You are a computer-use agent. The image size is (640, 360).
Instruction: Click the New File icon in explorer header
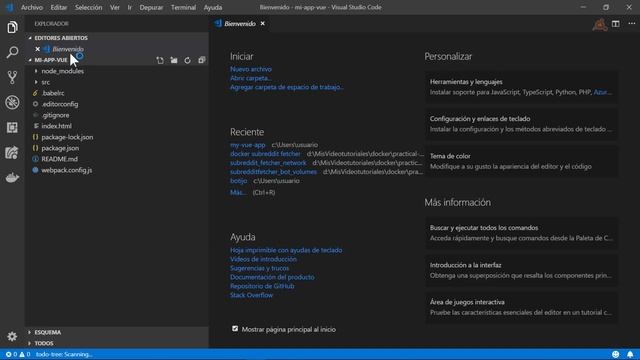(x=160, y=60)
